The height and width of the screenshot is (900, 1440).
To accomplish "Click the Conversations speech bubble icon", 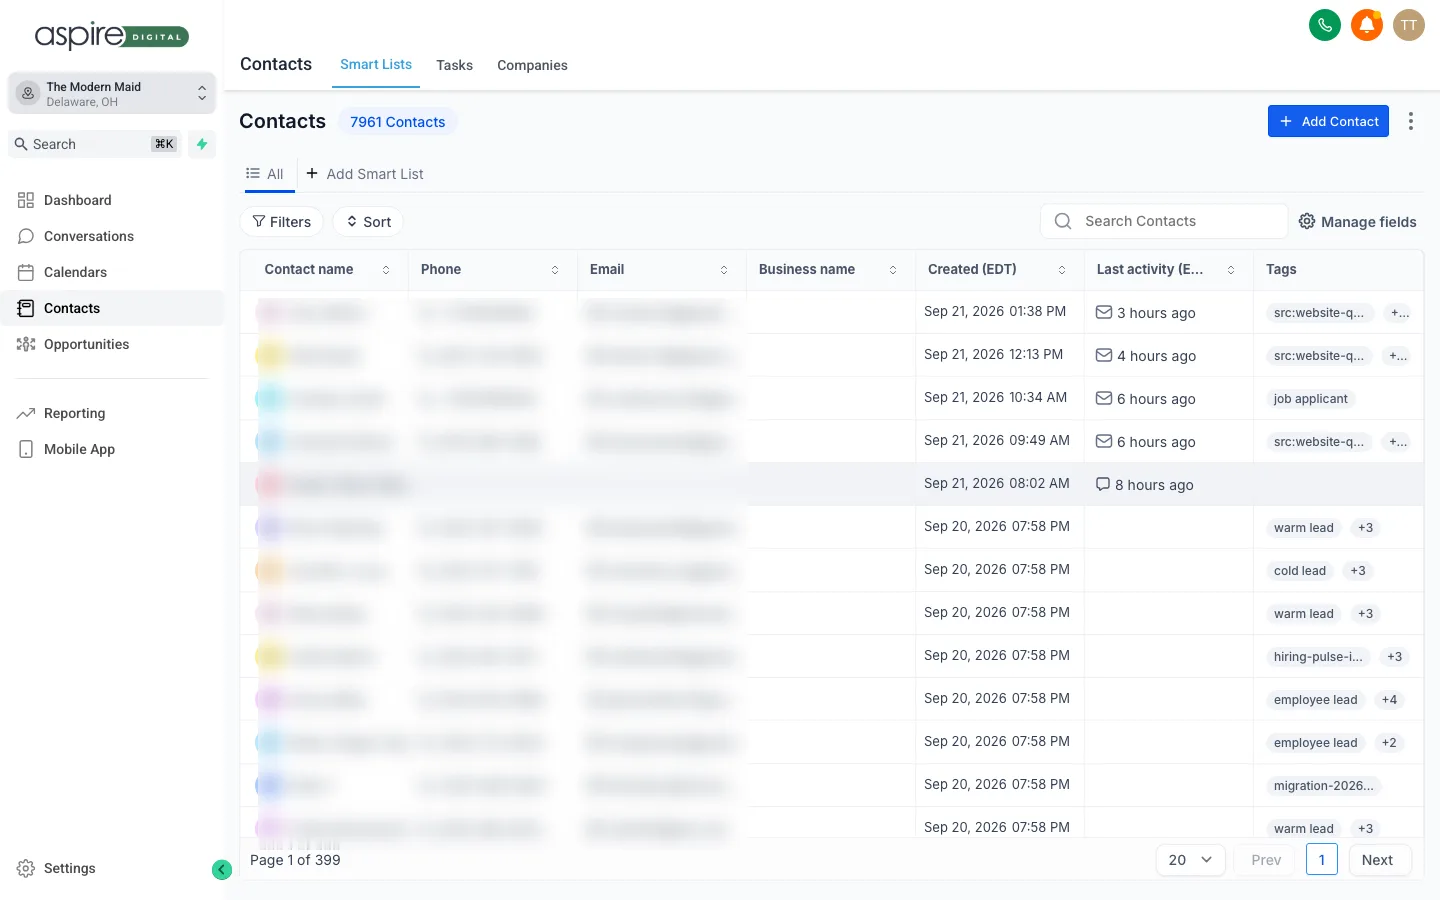I will (x=26, y=236).
